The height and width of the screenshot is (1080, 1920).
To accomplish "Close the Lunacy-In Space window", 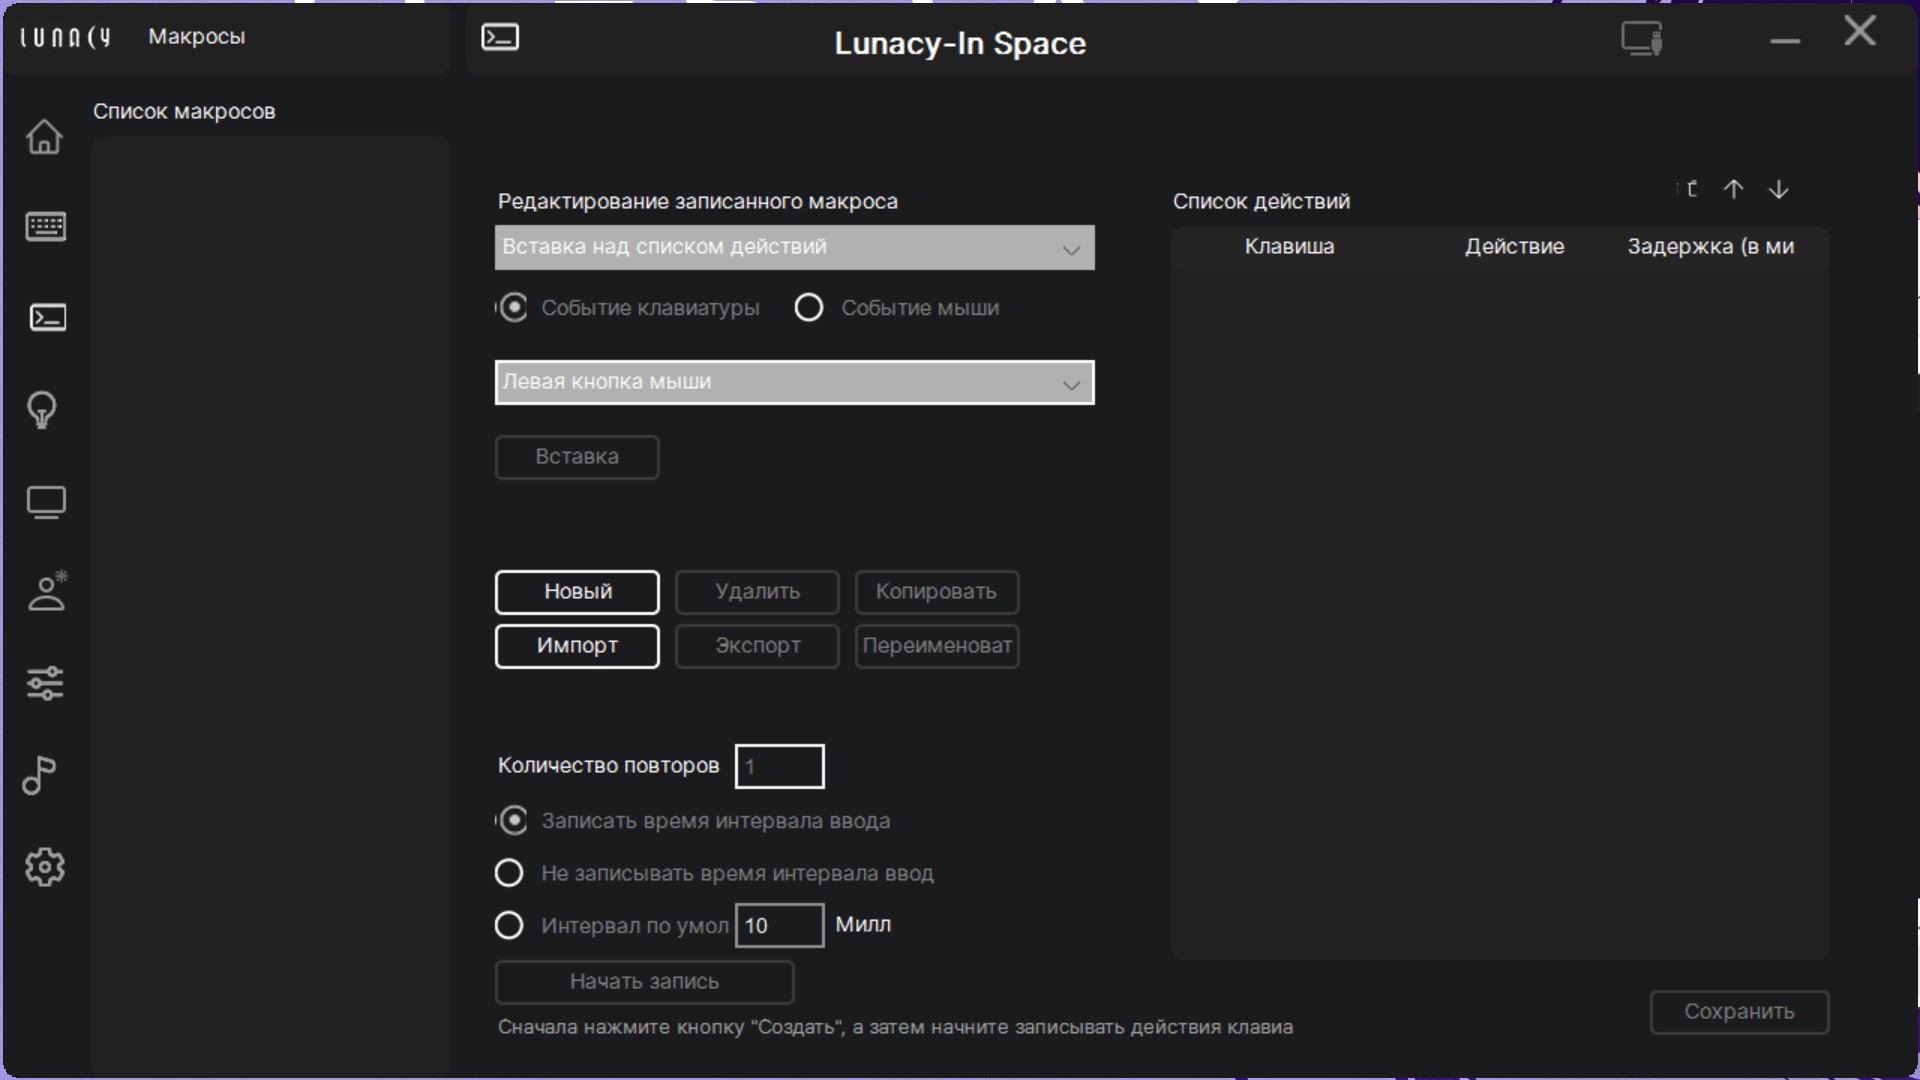I will click(1860, 31).
